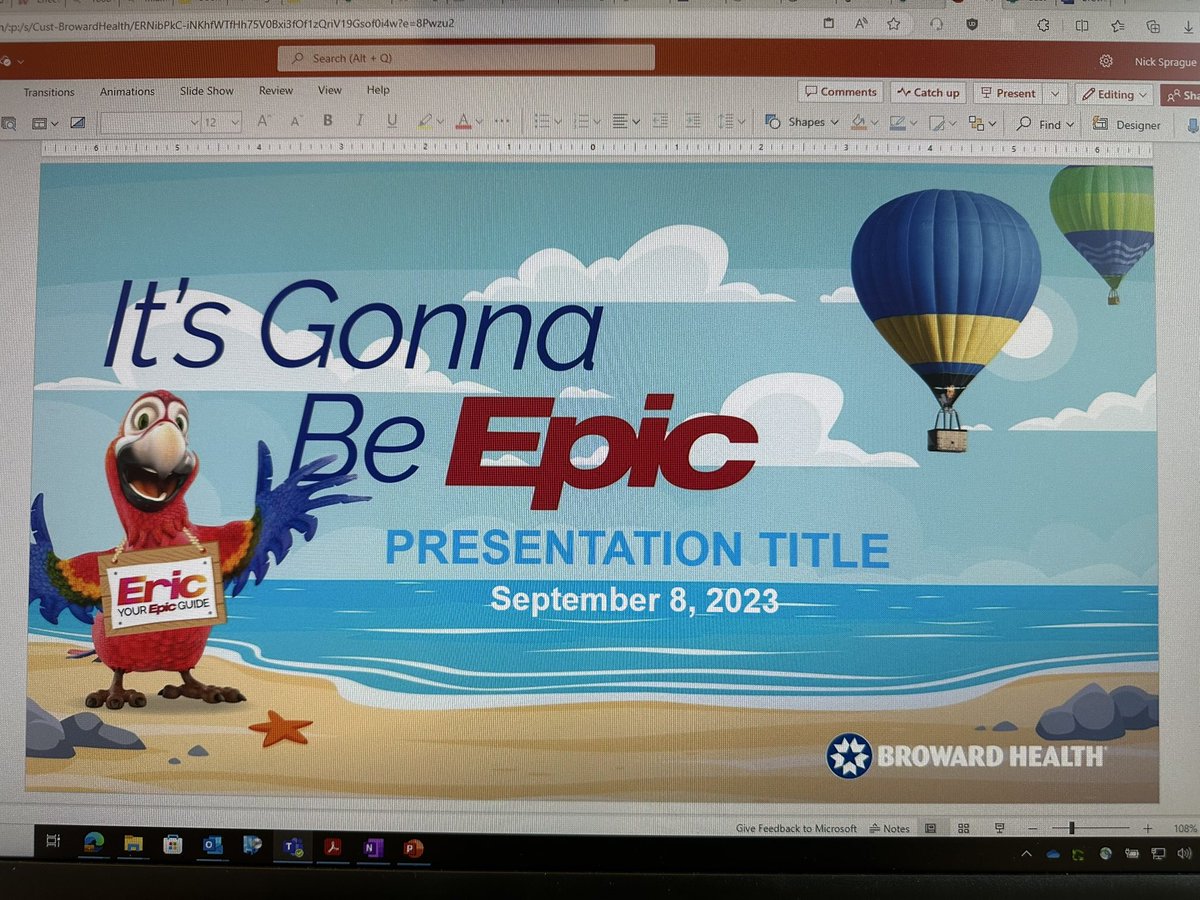Open the Designer pane
Screen dimensions: 1200x900
click(1127, 125)
